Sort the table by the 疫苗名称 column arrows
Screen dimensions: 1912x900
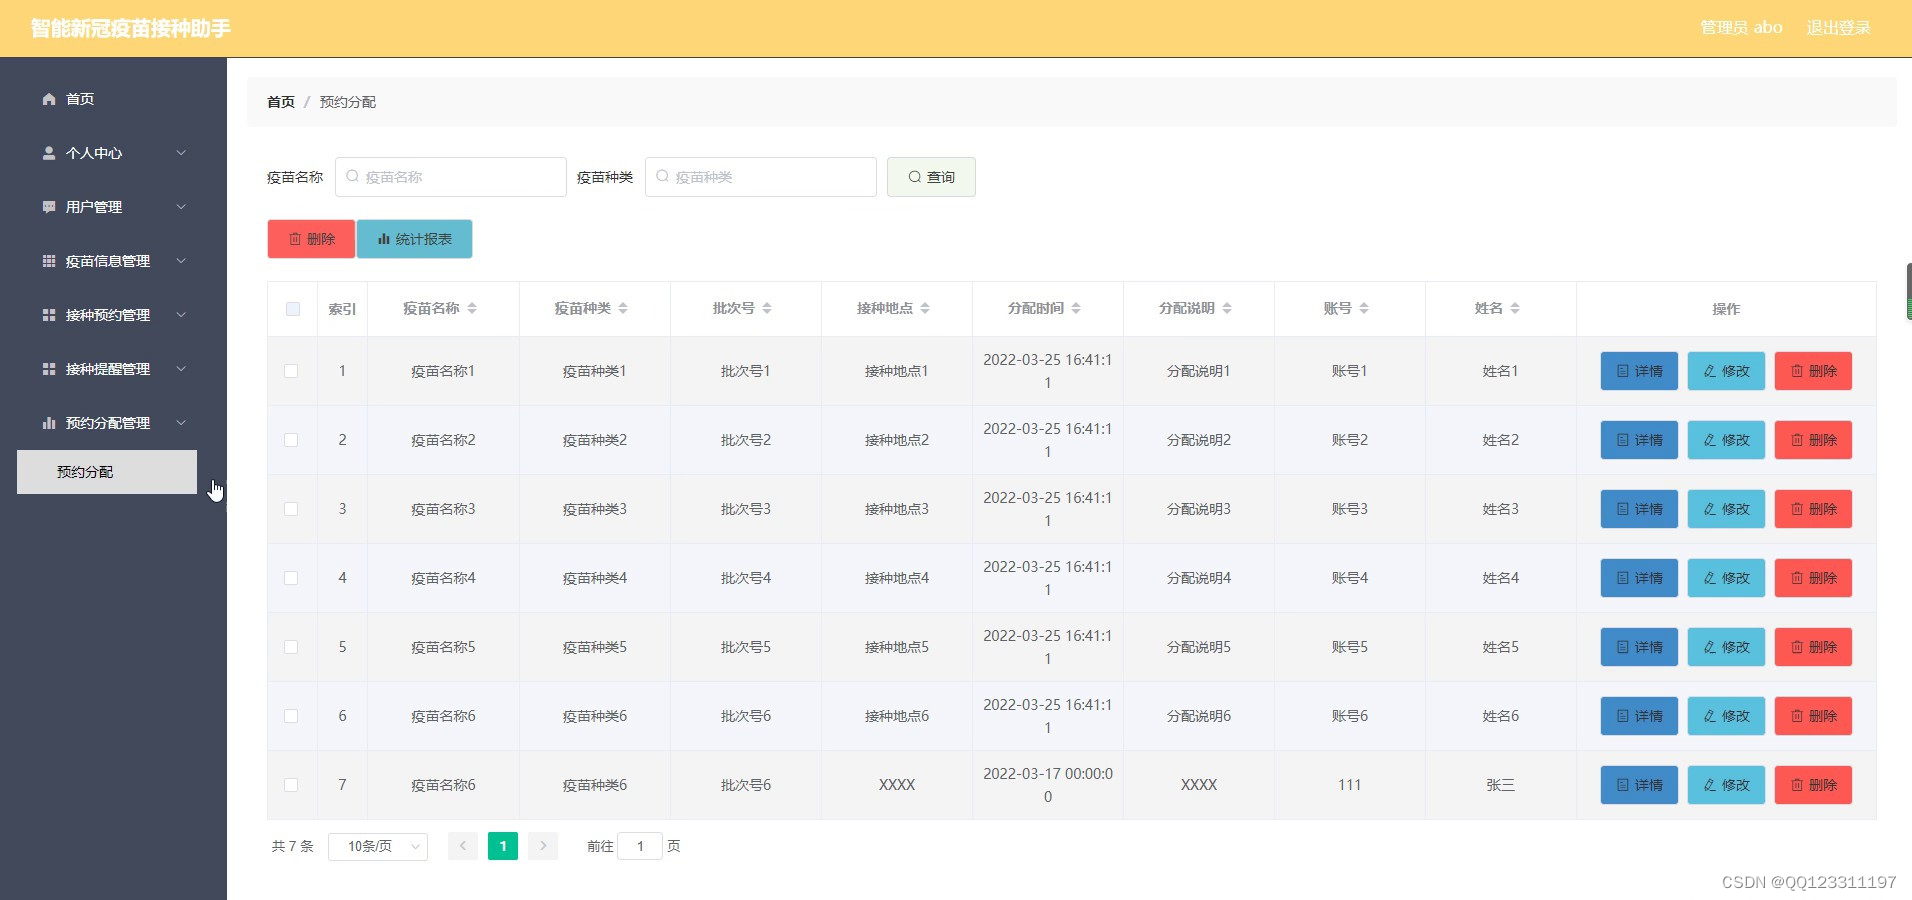[x=472, y=308]
